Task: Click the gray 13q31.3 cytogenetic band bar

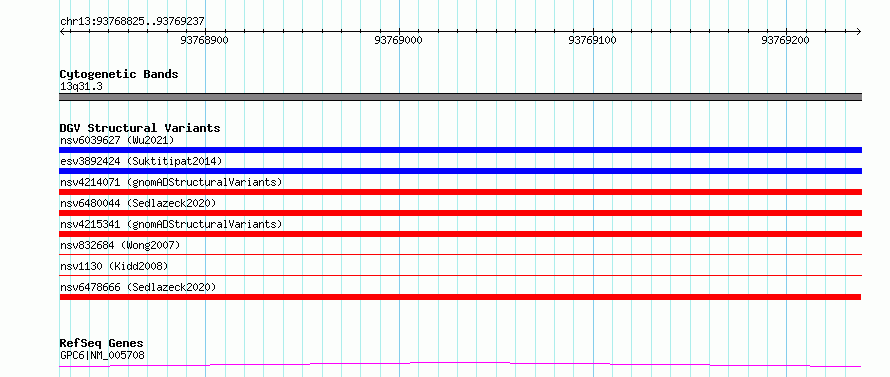Action: [x=460, y=97]
